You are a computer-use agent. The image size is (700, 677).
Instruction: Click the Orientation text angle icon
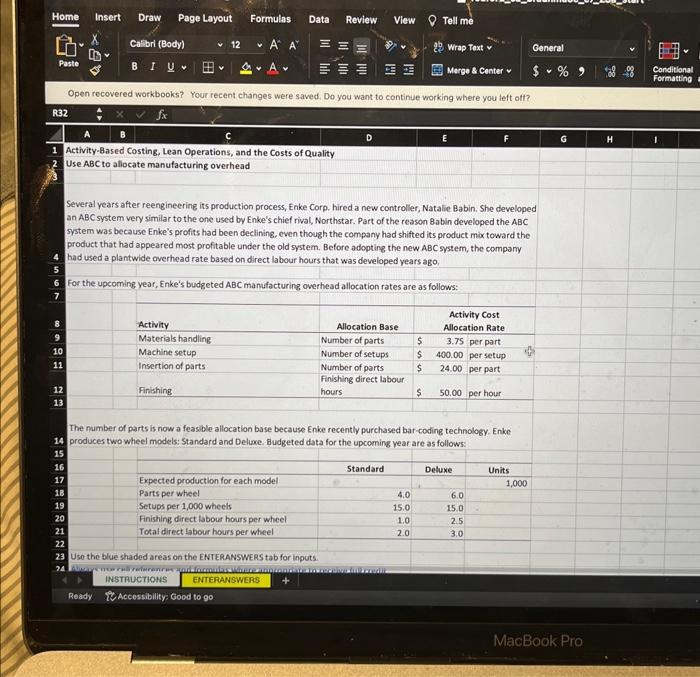pyautogui.click(x=391, y=46)
